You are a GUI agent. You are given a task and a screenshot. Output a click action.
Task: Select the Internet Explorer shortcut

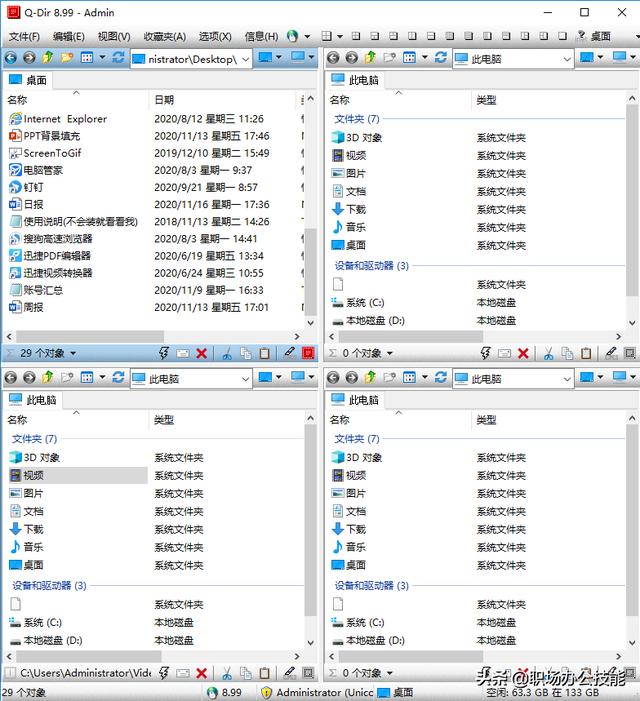point(58,119)
